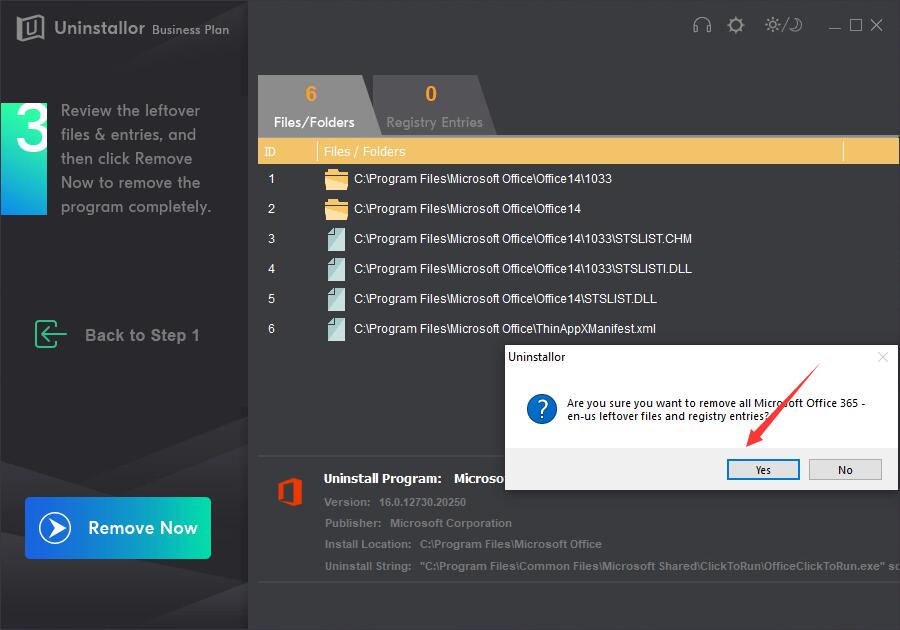The image size is (900, 630).
Task: Select the folder icon for row 2 Office14
Action: pos(336,209)
